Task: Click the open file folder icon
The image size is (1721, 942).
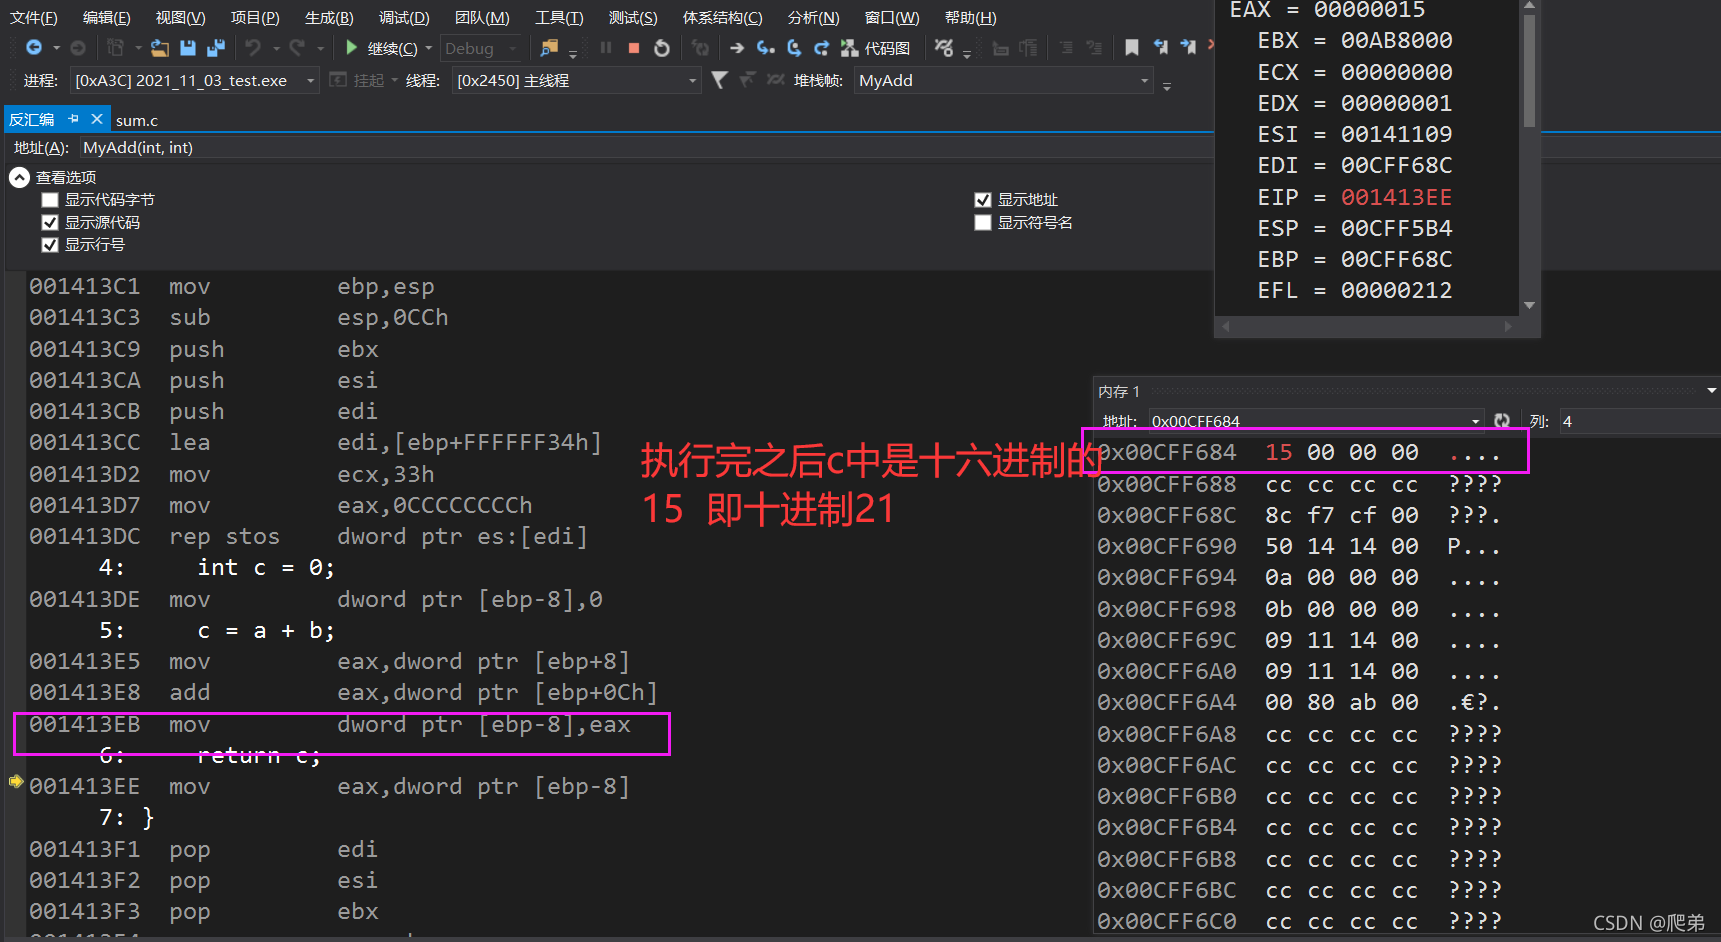Action: pyautogui.click(x=160, y=48)
